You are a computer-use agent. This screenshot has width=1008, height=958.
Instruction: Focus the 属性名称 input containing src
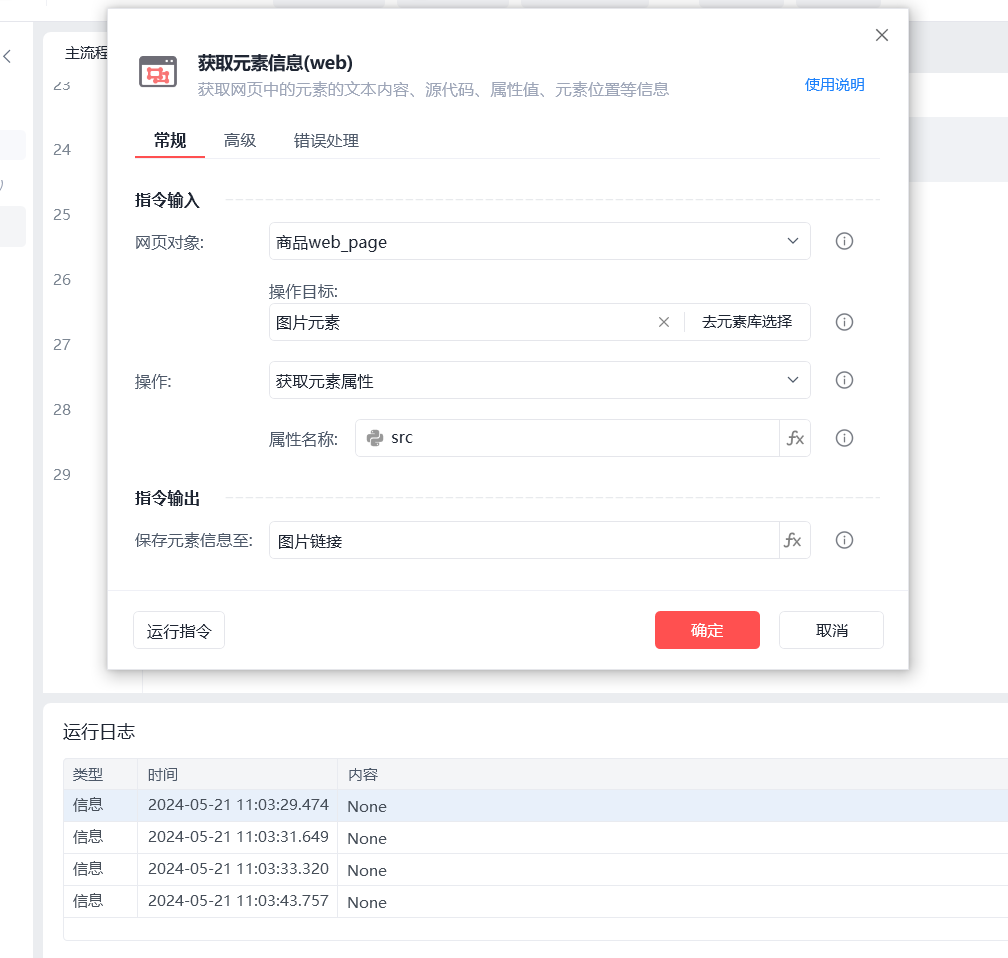point(567,438)
